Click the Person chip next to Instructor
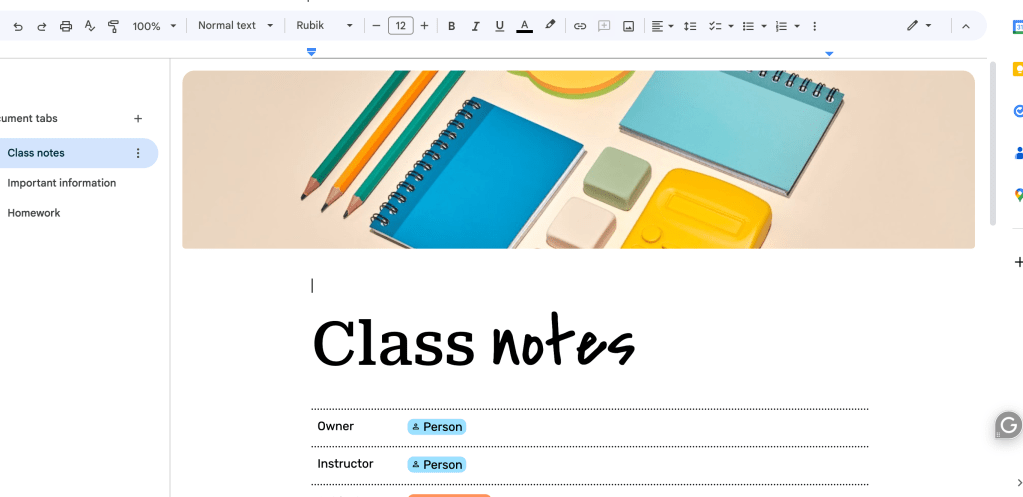Screen dimensions: 1023x497 pos(437,464)
